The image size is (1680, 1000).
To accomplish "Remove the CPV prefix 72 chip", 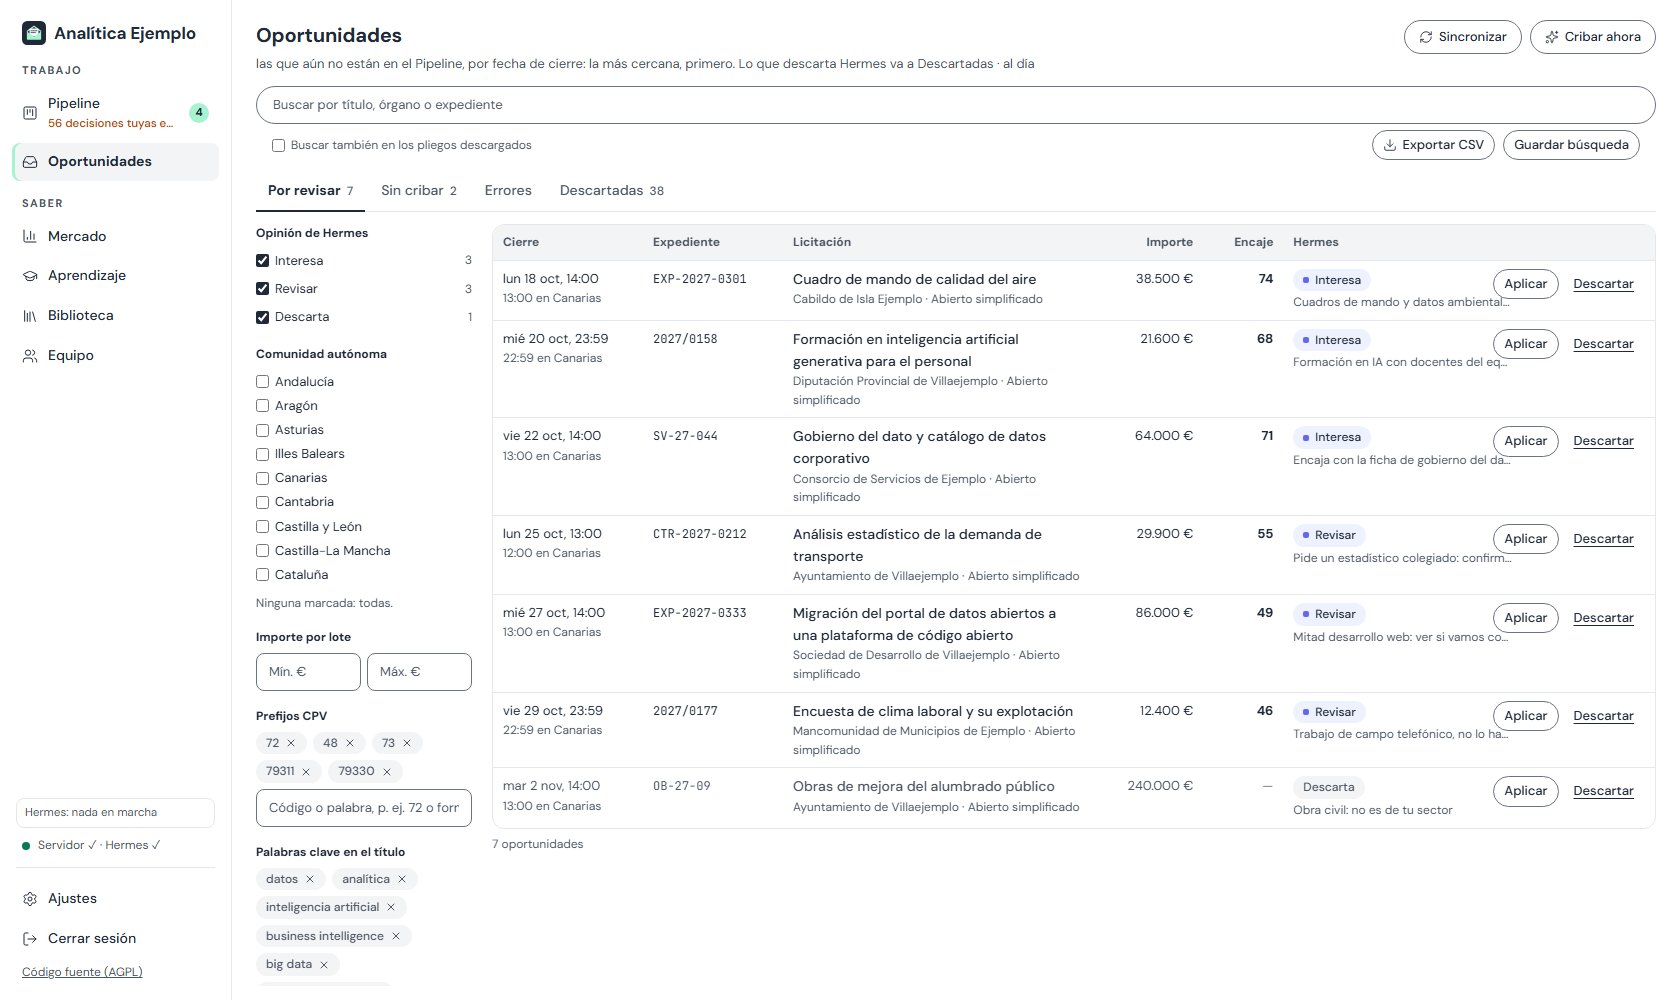I will click(x=291, y=743).
